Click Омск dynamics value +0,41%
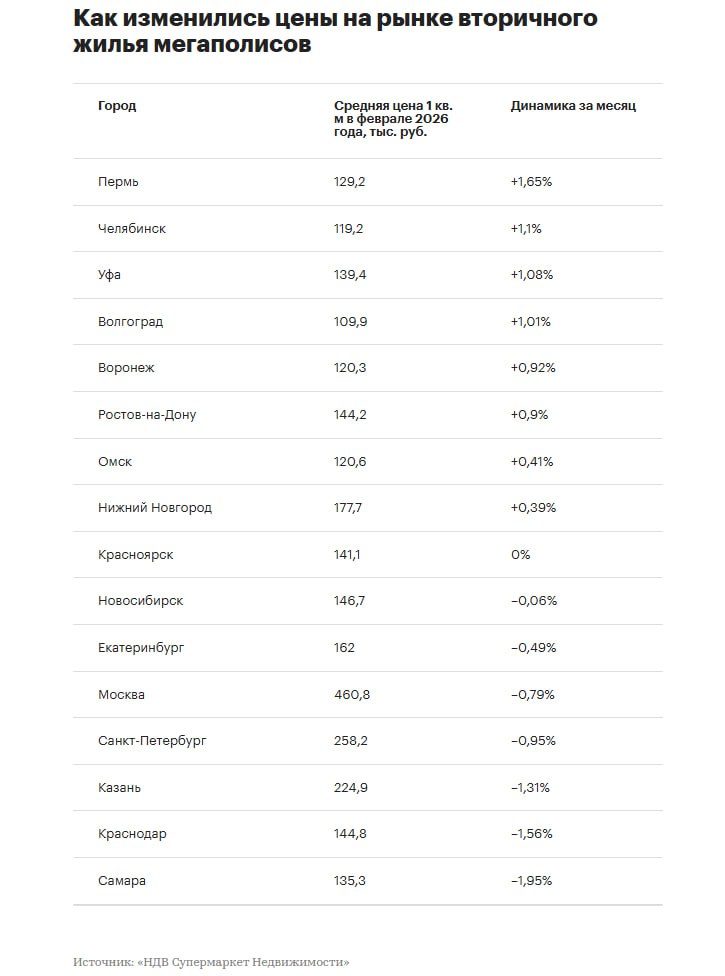 [531, 462]
